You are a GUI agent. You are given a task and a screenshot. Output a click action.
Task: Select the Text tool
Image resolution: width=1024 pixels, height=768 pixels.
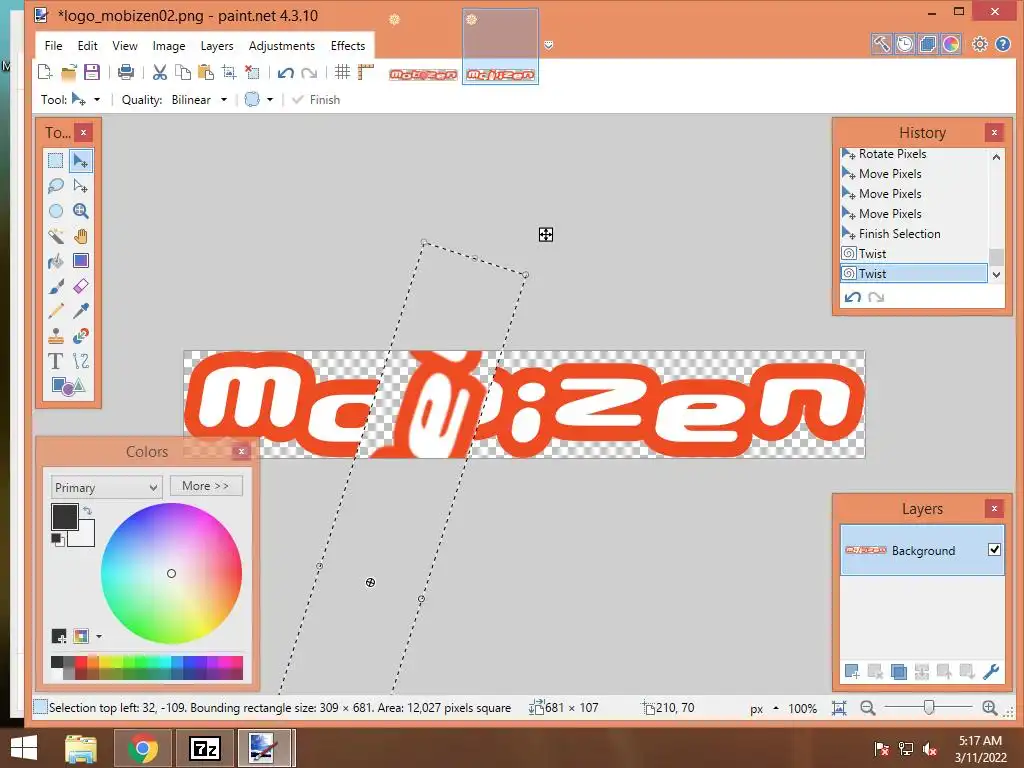[x=56, y=361]
